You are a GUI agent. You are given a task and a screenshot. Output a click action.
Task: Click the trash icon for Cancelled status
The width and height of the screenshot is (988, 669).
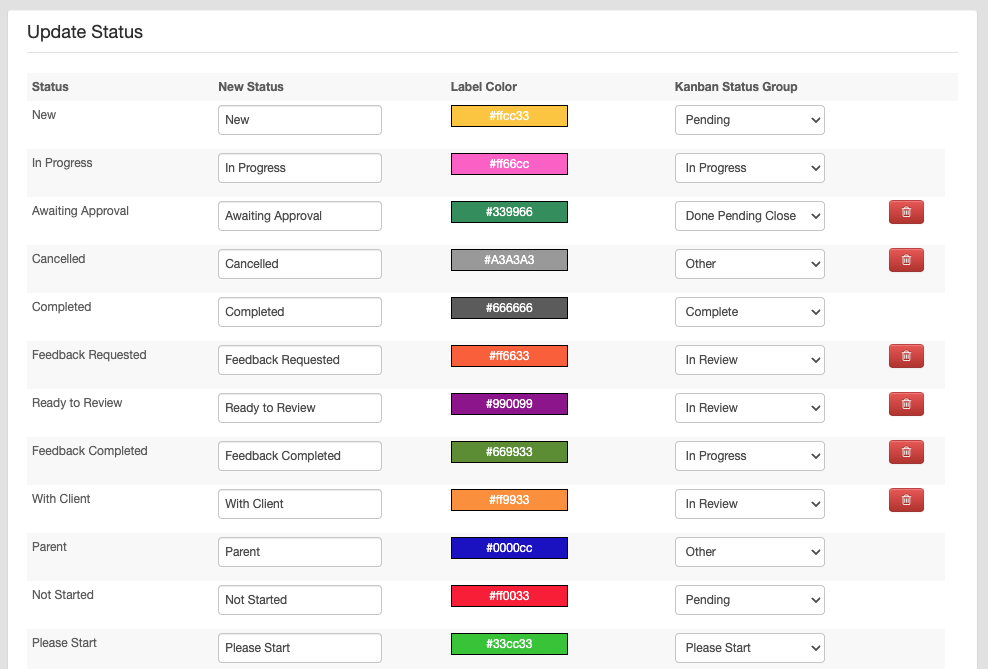(906, 260)
